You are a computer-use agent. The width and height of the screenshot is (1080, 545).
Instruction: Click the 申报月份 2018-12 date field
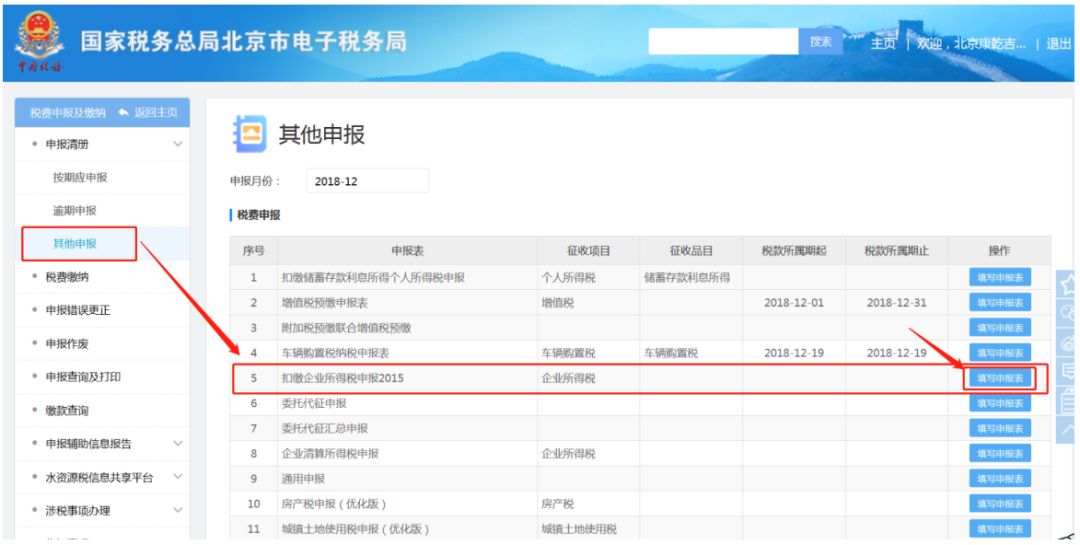point(367,181)
